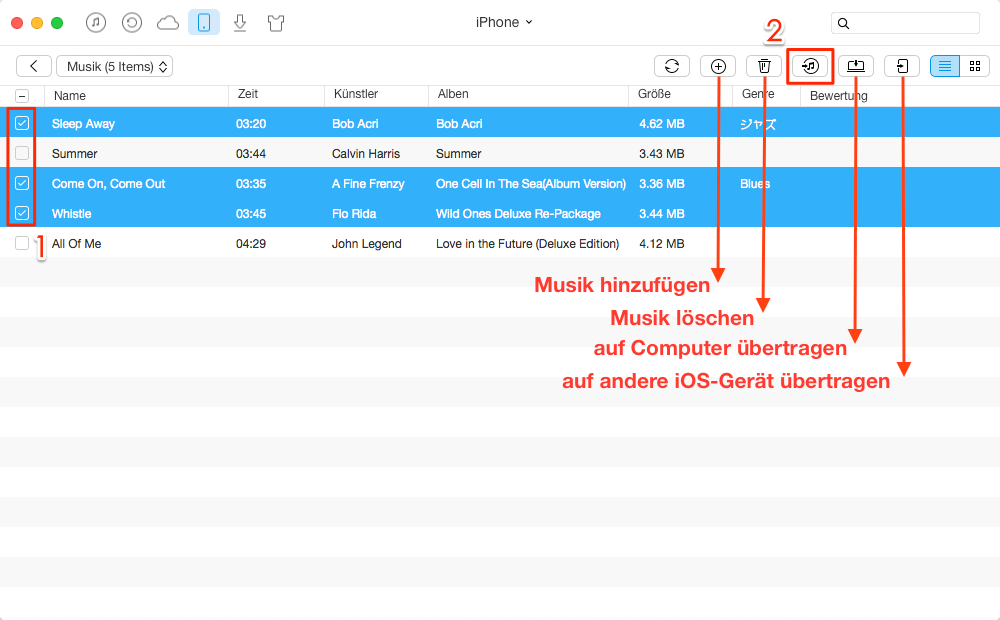Click artist Flo Rida
The height and width of the screenshot is (620, 1000).
point(354,214)
